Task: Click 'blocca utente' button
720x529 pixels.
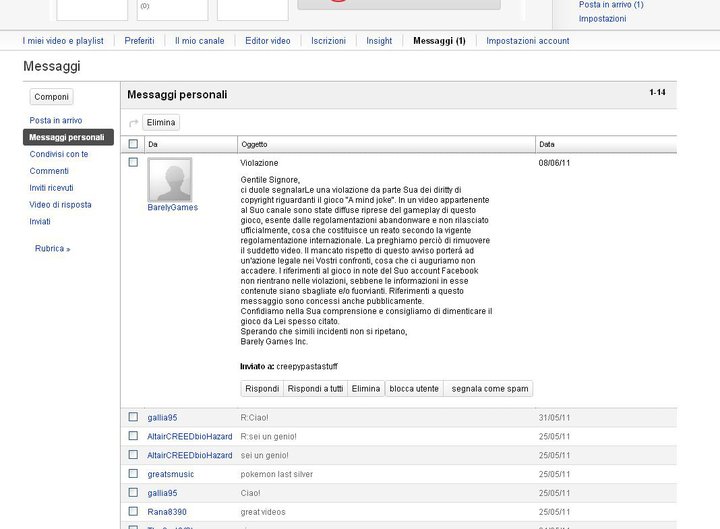Action: coord(414,388)
